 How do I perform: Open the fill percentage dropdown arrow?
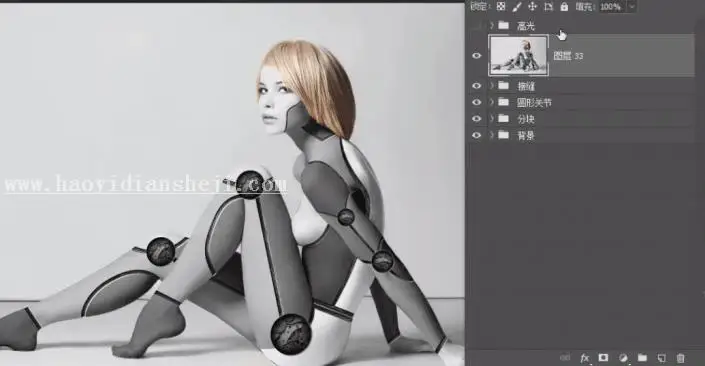tap(632, 7)
